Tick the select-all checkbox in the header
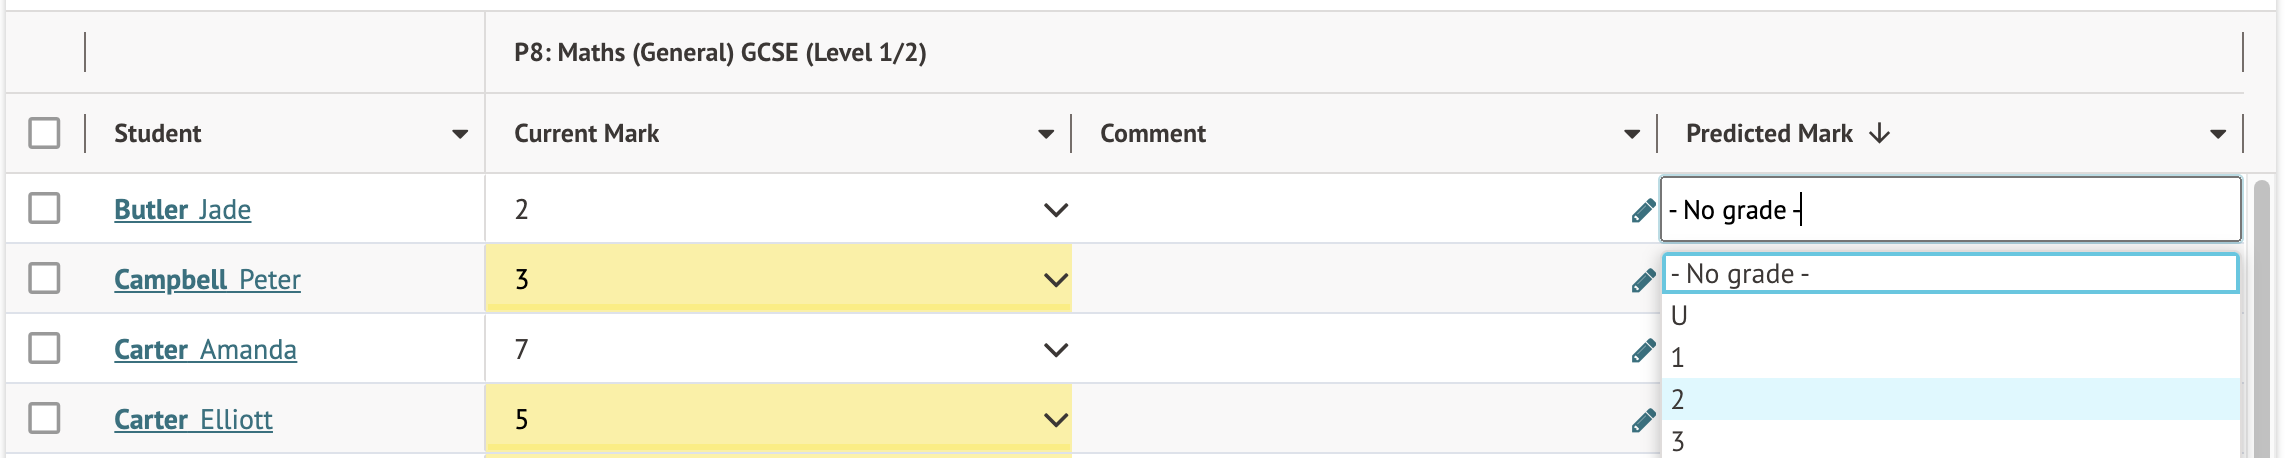The image size is (2292, 458). (44, 133)
